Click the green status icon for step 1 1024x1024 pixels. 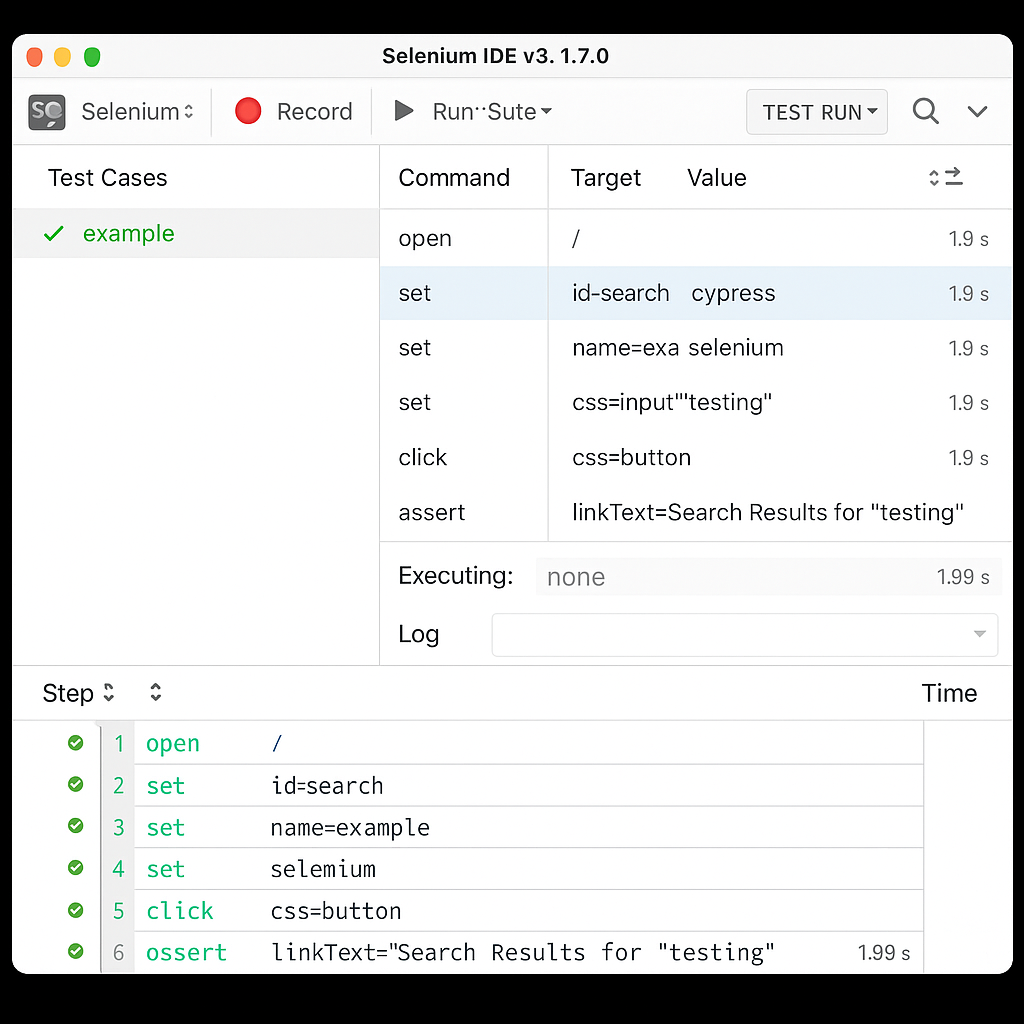coord(75,743)
